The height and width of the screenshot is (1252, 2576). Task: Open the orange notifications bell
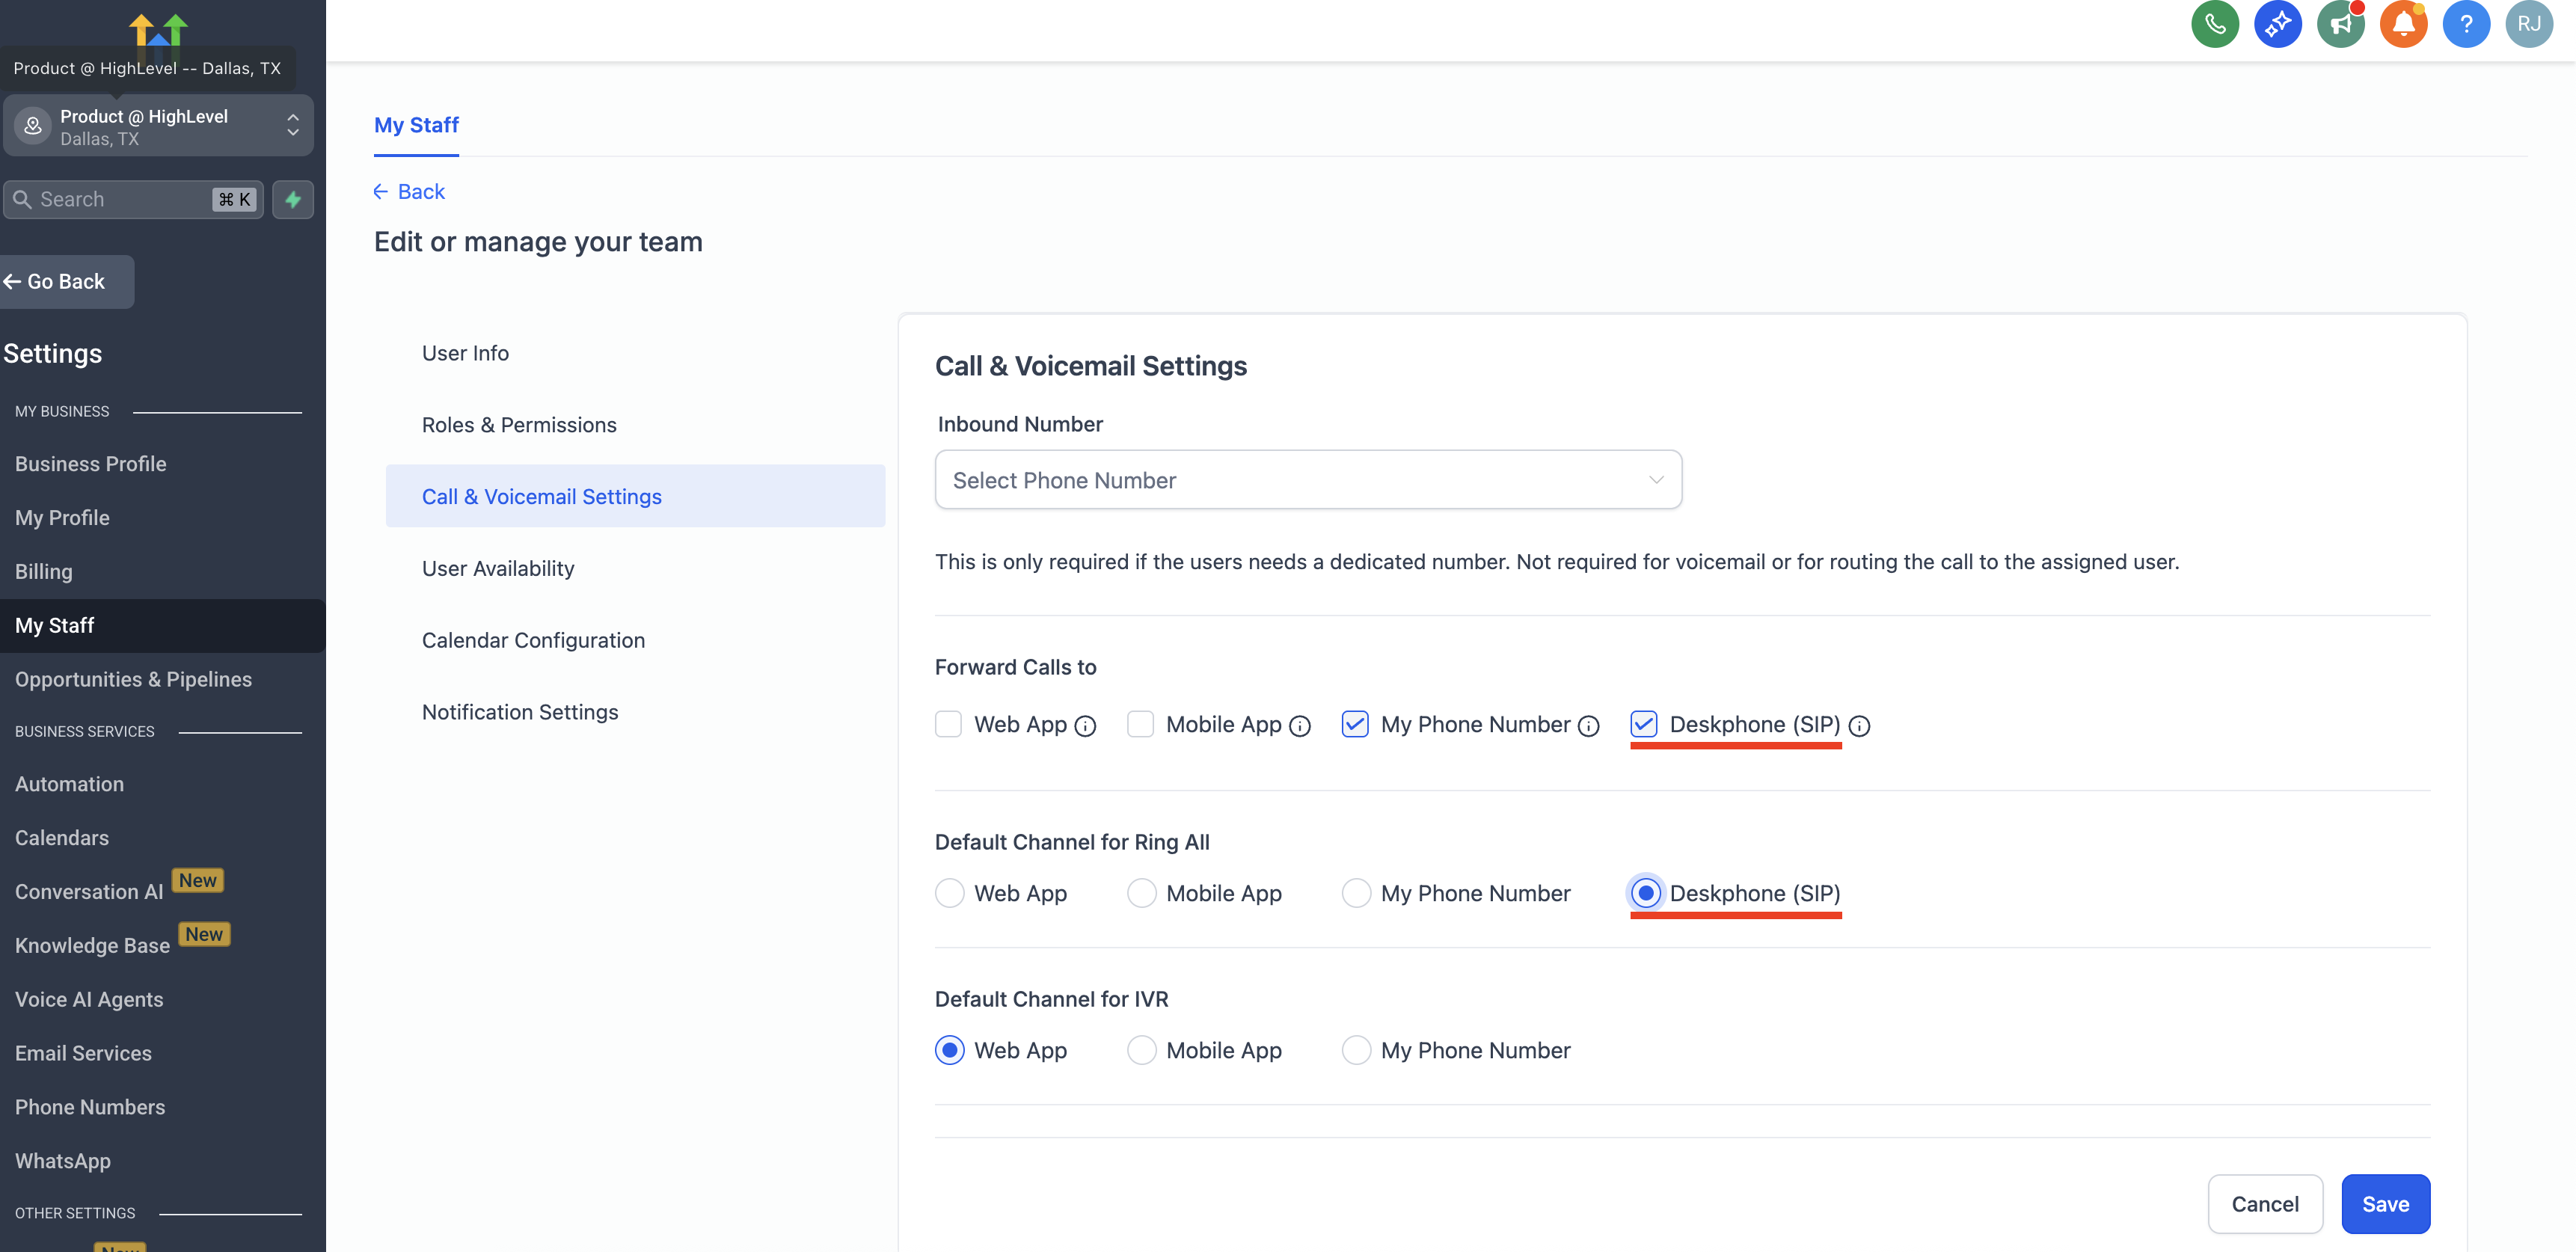(2403, 24)
